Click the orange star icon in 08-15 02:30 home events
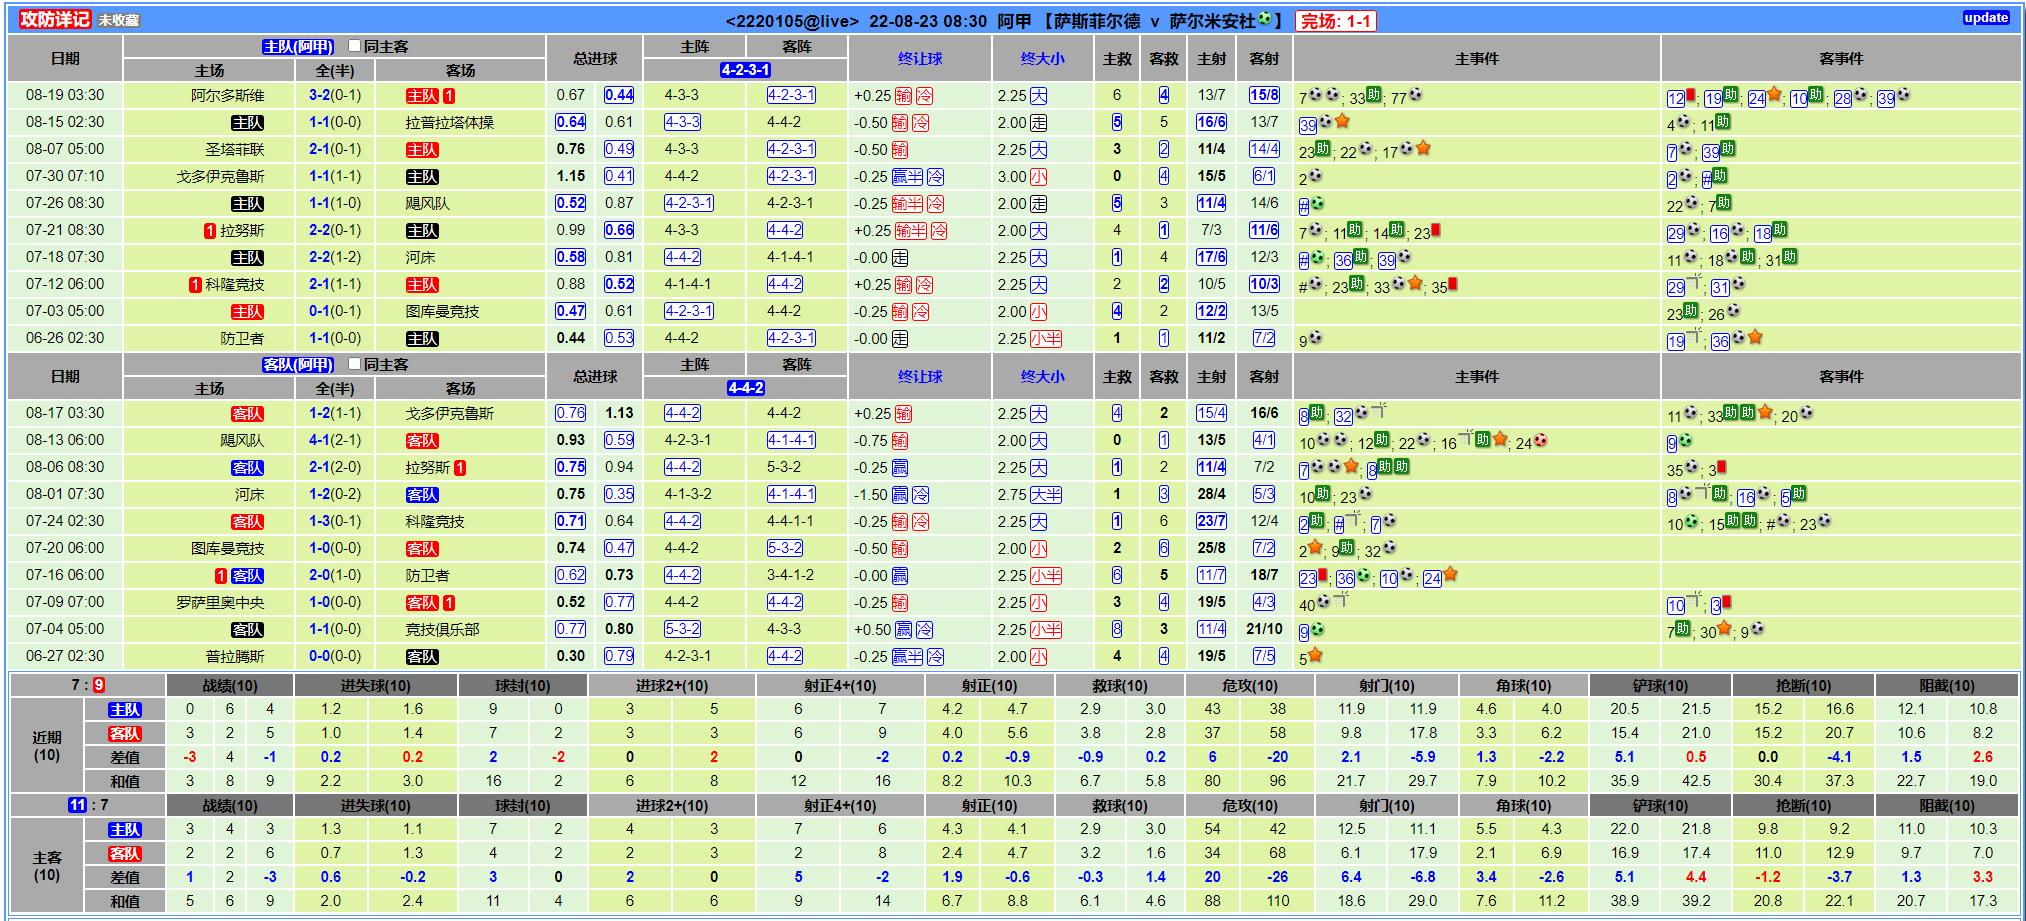Screen dimensions: 2026x921 tap(1342, 122)
